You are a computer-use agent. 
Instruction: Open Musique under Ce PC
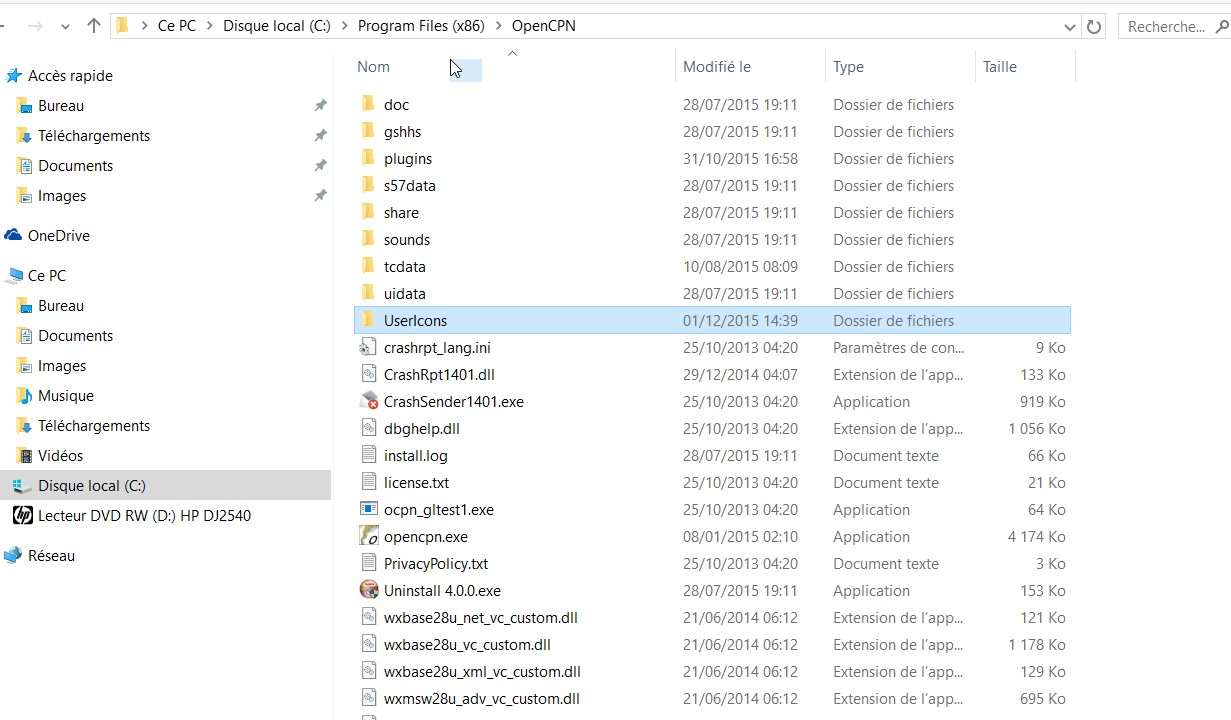[x=66, y=396]
